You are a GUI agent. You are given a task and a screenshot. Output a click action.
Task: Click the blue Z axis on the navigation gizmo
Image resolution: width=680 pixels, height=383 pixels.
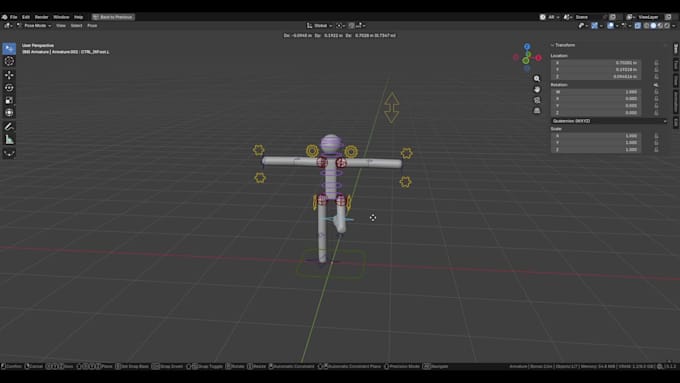point(527,46)
